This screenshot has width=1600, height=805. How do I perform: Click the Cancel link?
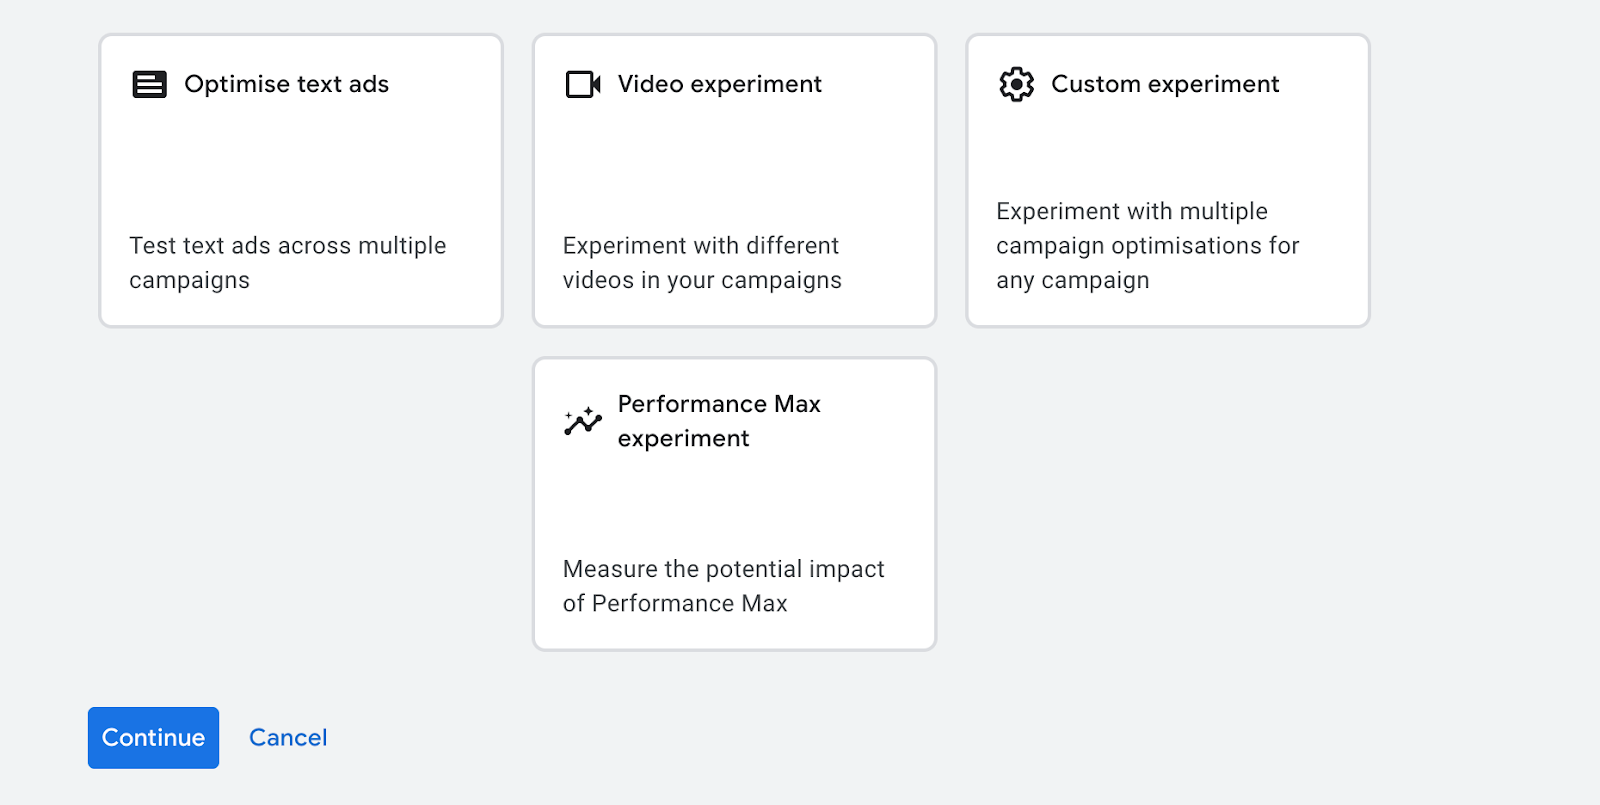288,738
